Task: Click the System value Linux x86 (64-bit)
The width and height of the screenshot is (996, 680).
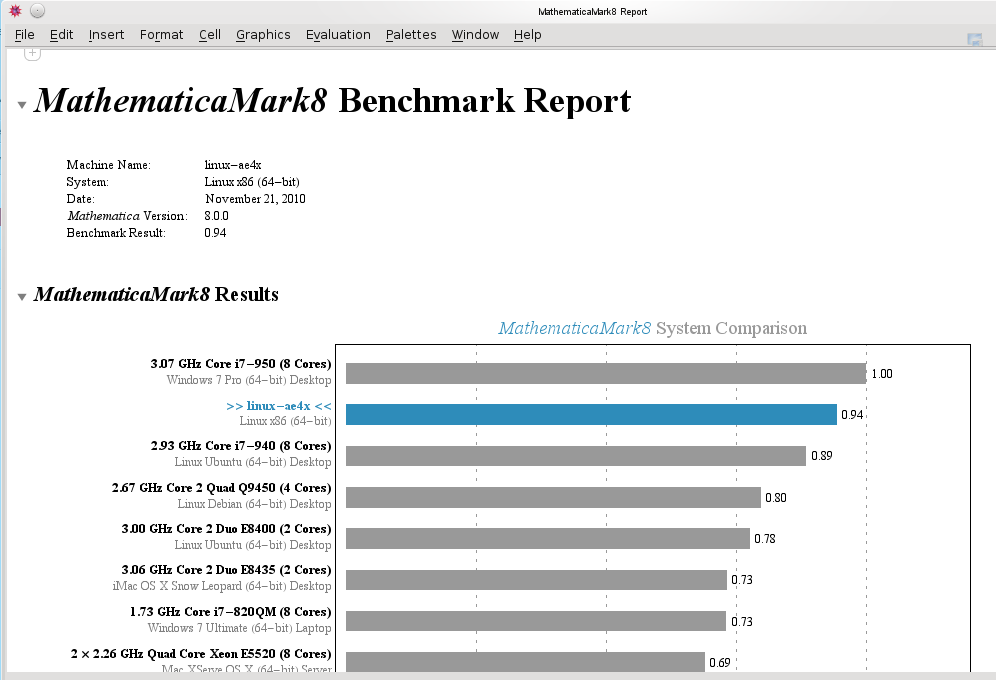Action: tap(252, 182)
